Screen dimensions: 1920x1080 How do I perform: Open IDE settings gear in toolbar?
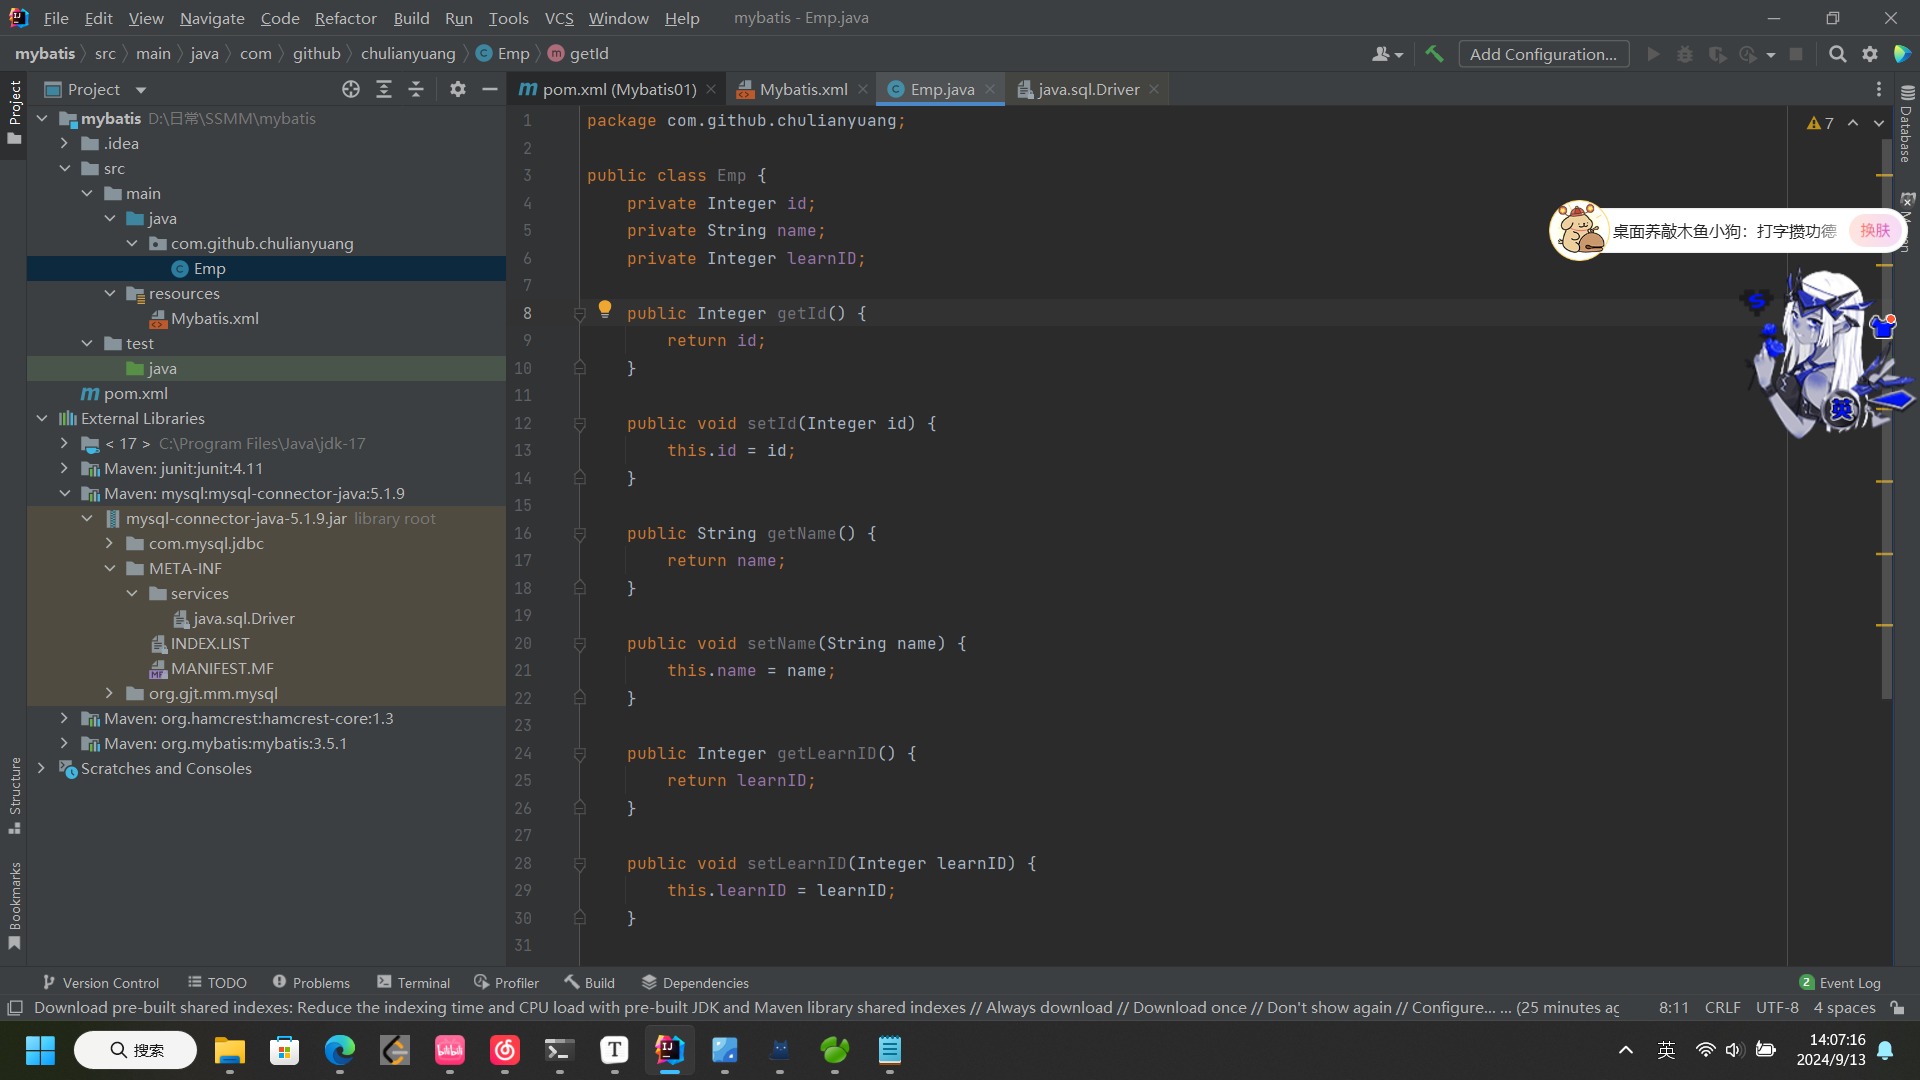(x=1870, y=54)
